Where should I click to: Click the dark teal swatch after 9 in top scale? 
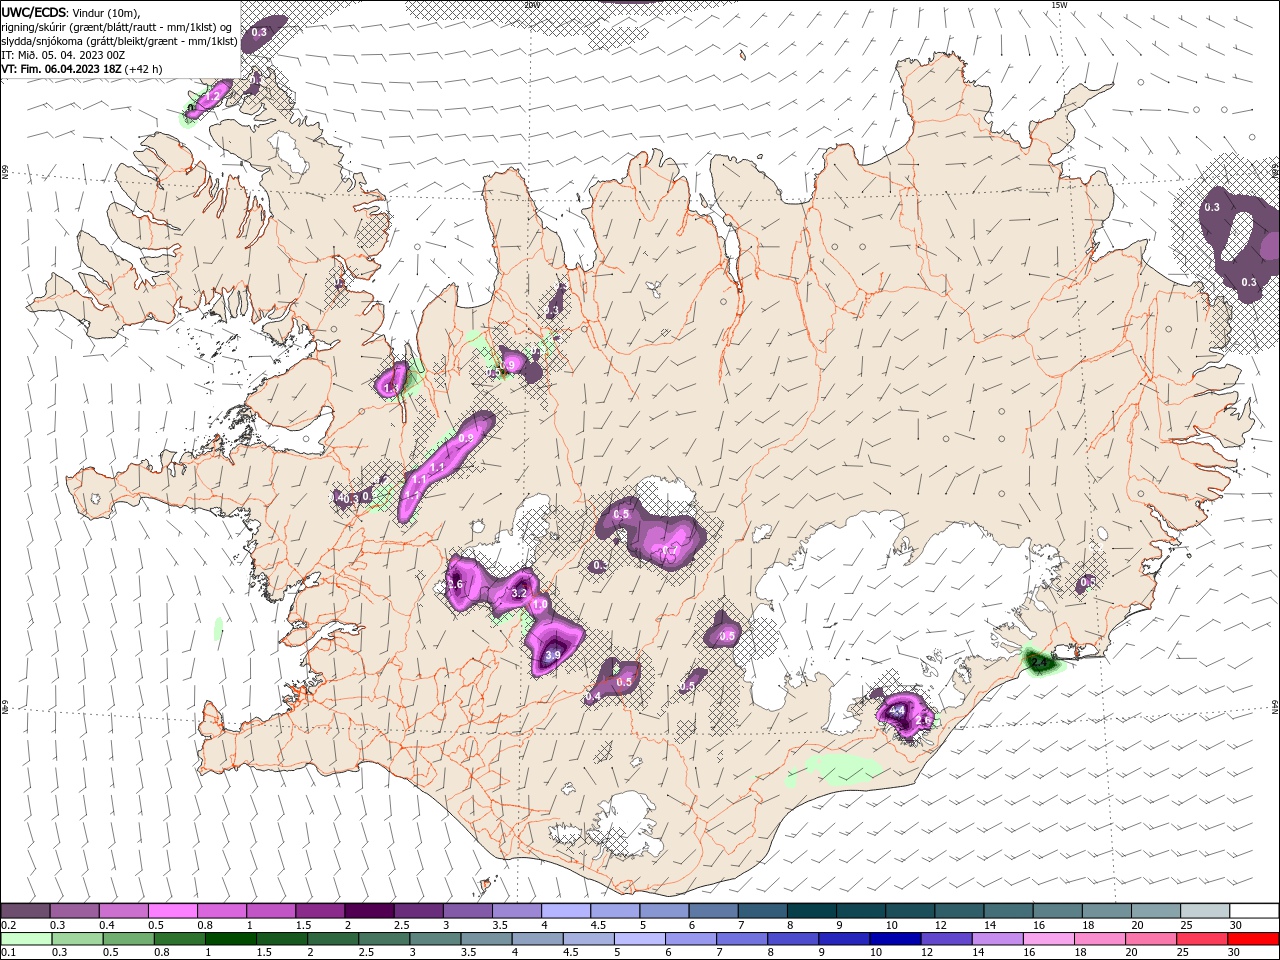pos(860,910)
